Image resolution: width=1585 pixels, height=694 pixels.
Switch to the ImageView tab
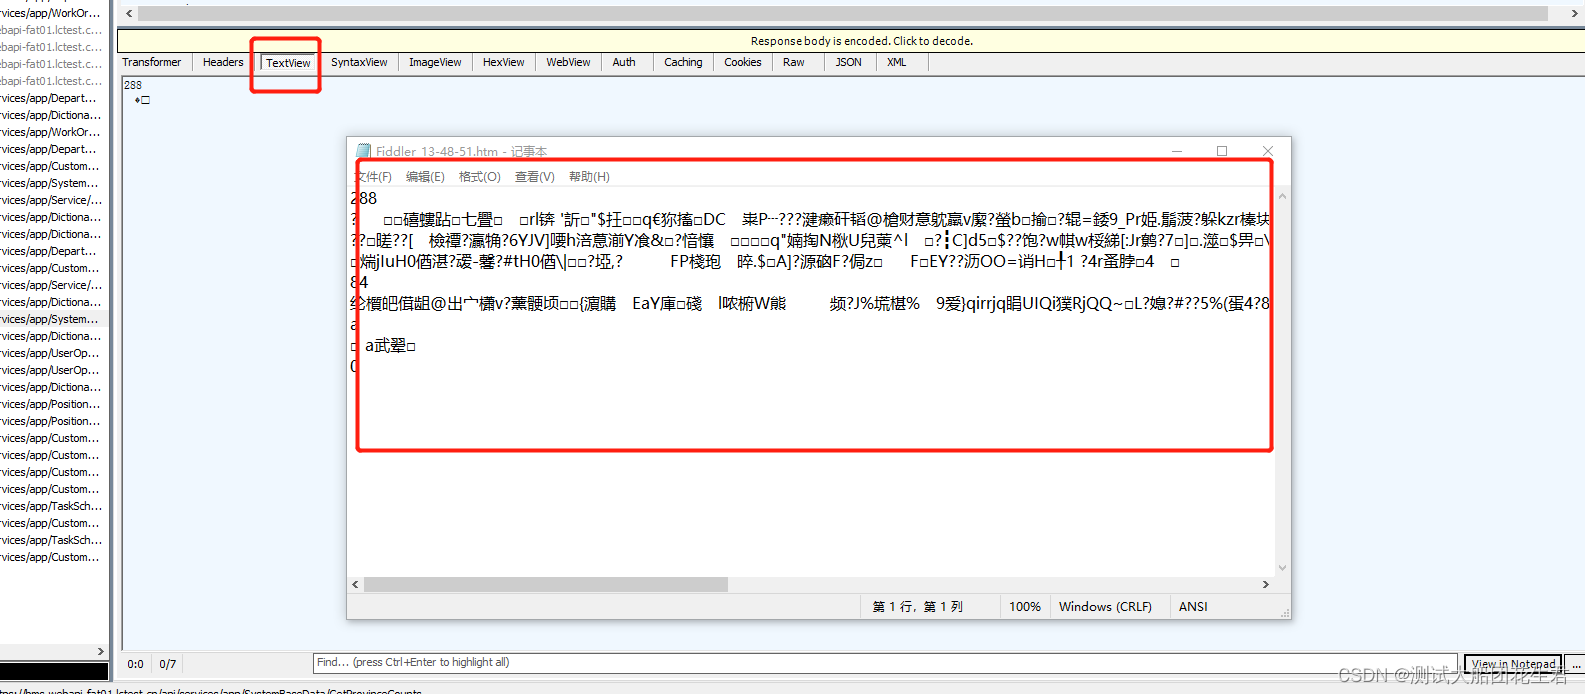(x=435, y=62)
